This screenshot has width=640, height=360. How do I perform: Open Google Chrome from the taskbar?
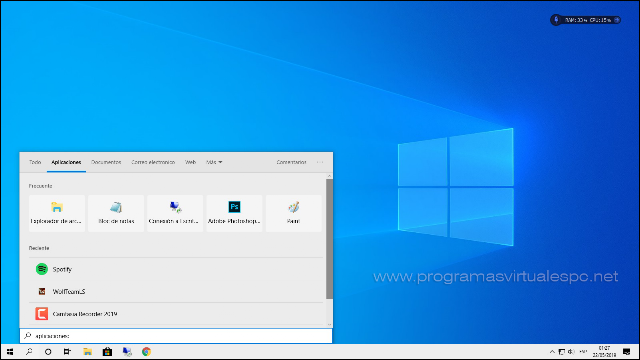coord(147,351)
